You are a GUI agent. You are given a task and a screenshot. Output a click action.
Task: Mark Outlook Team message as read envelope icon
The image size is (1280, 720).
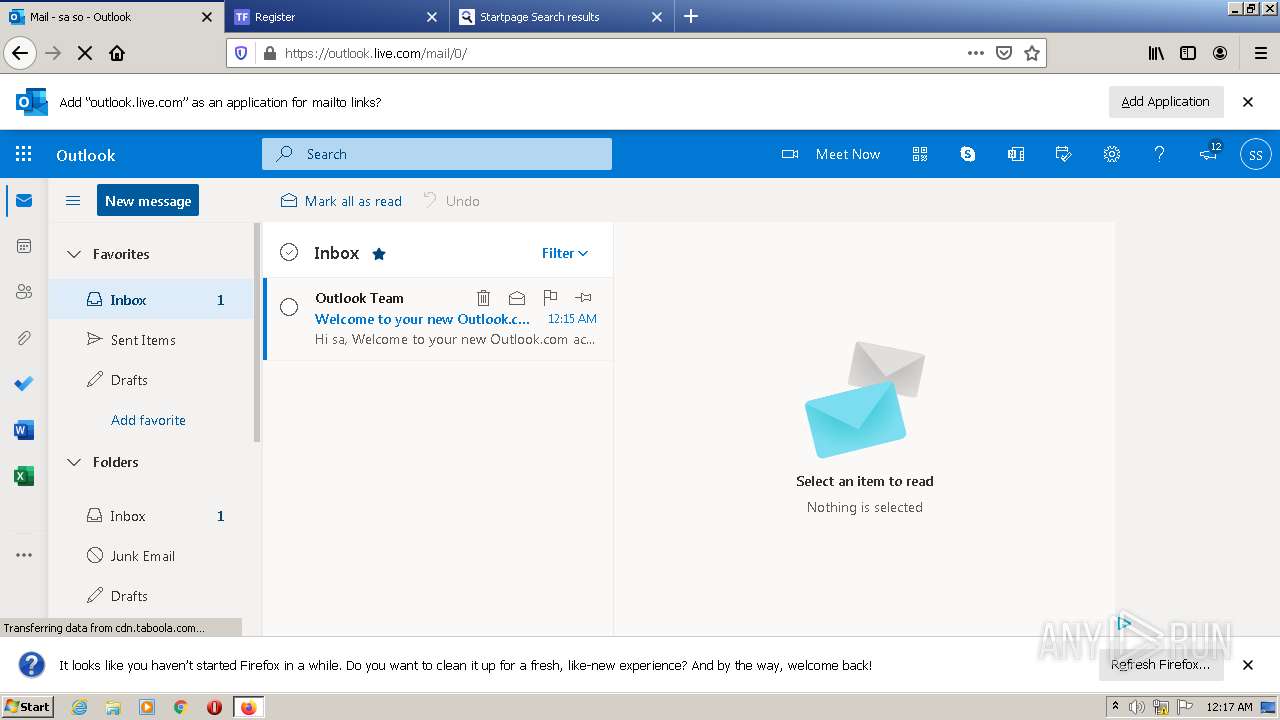pyautogui.click(x=517, y=297)
